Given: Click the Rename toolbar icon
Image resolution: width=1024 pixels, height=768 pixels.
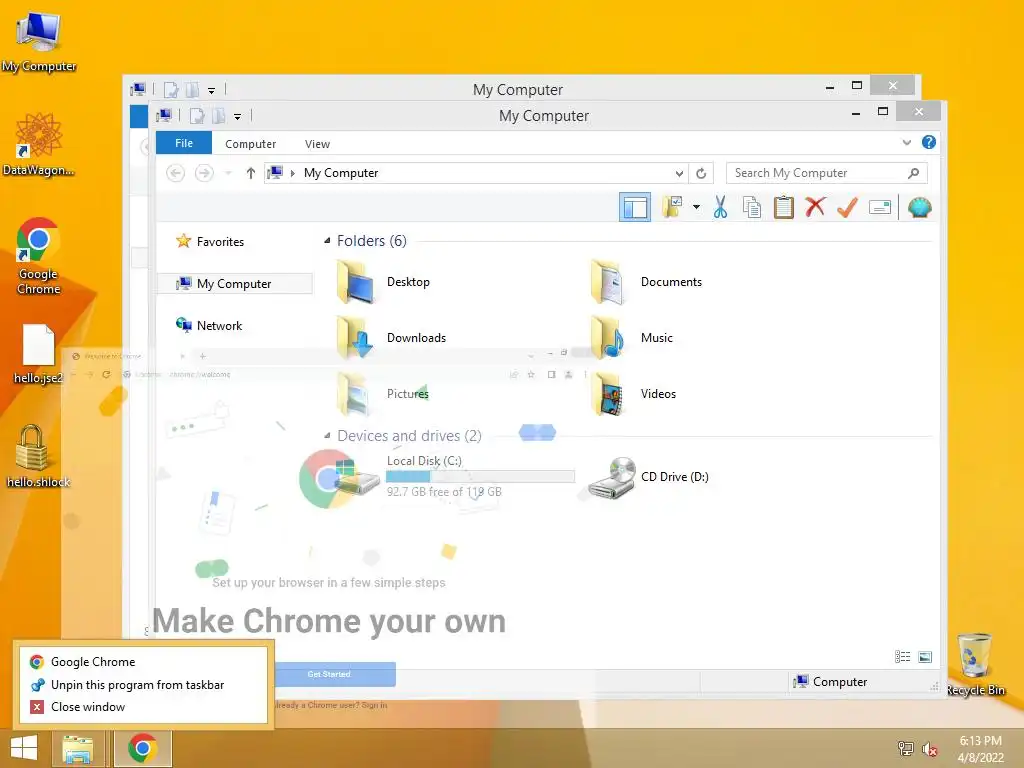Looking at the screenshot, I should (x=880, y=208).
